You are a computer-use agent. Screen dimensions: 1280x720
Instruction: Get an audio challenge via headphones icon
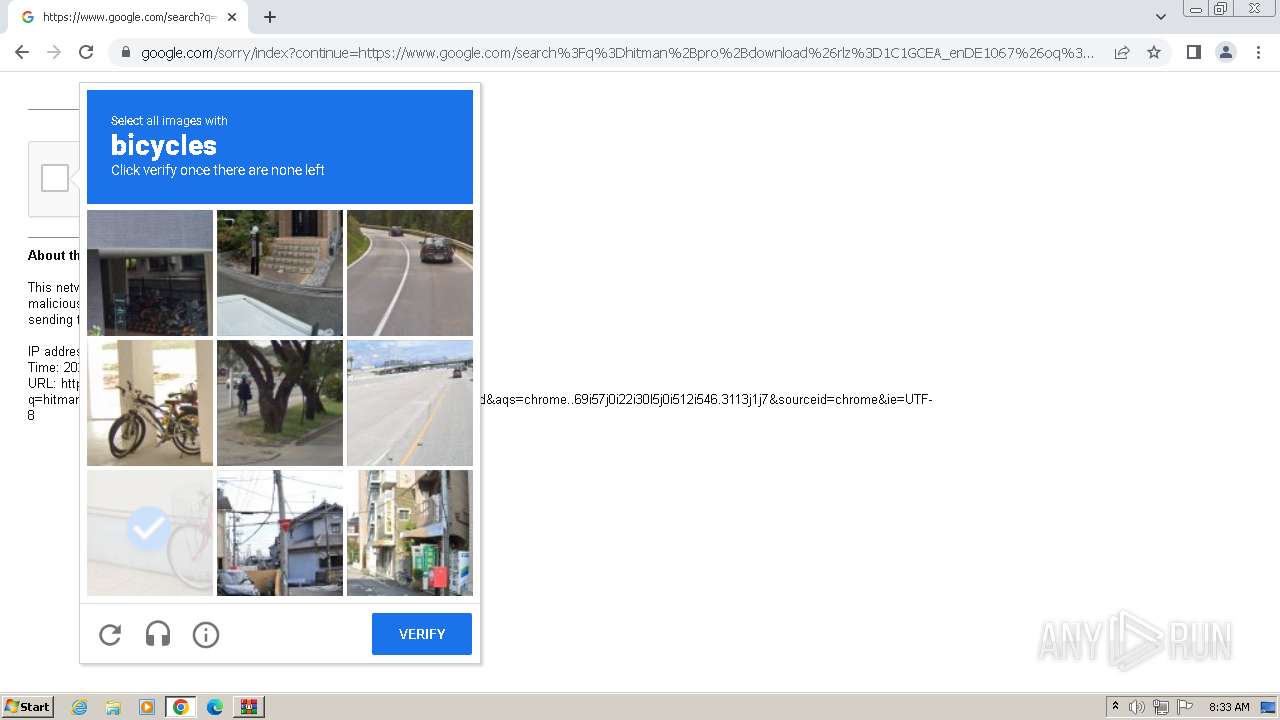pyautogui.click(x=158, y=634)
